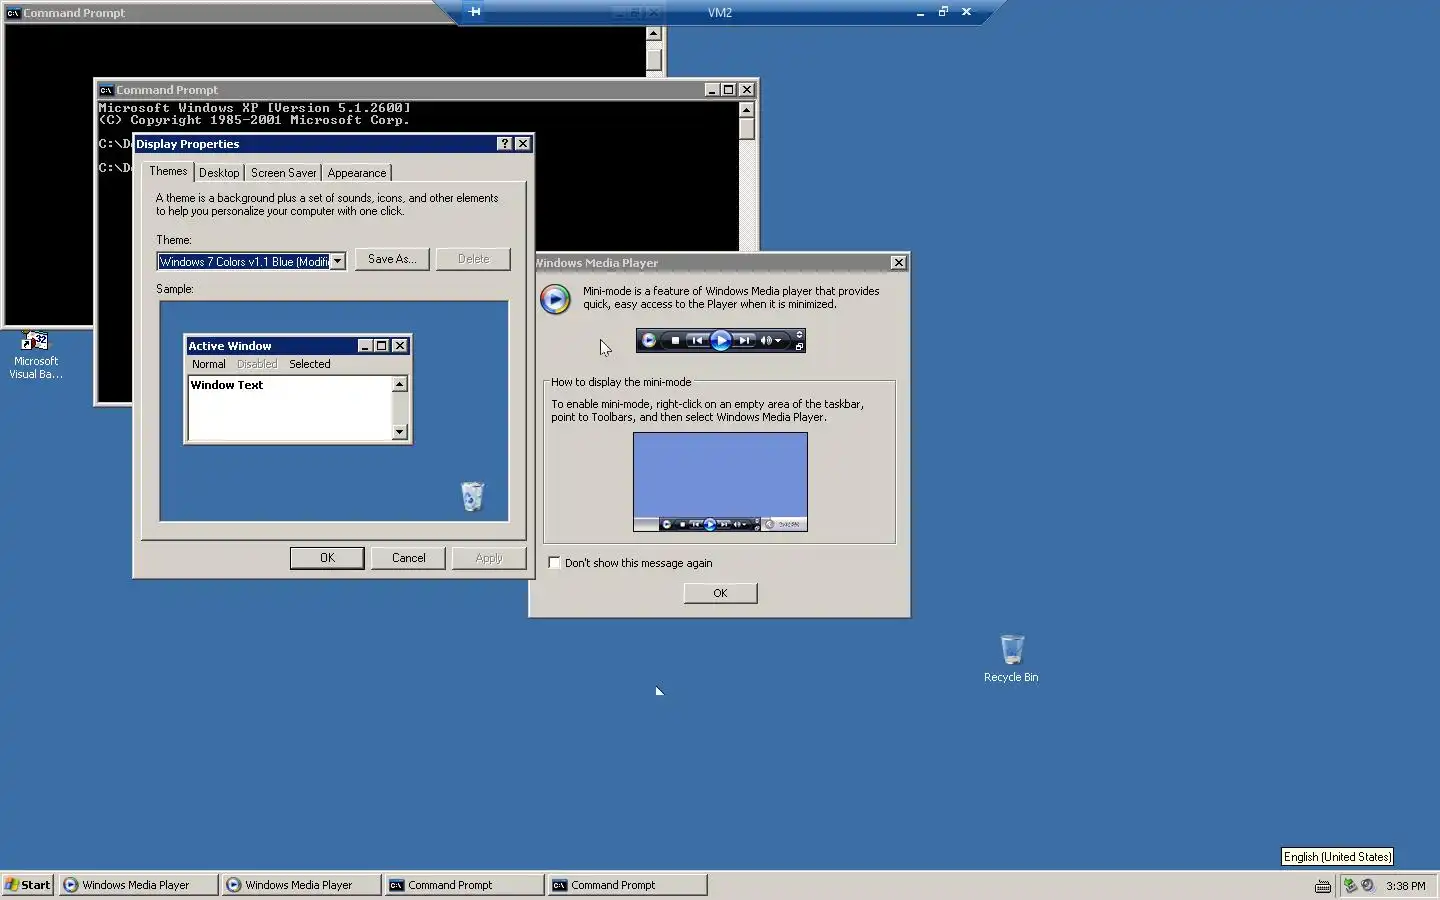Open the system menu icon of the rear Command Prompt
Image resolution: width=1440 pixels, height=900 pixels.
[x=13, y=13]
